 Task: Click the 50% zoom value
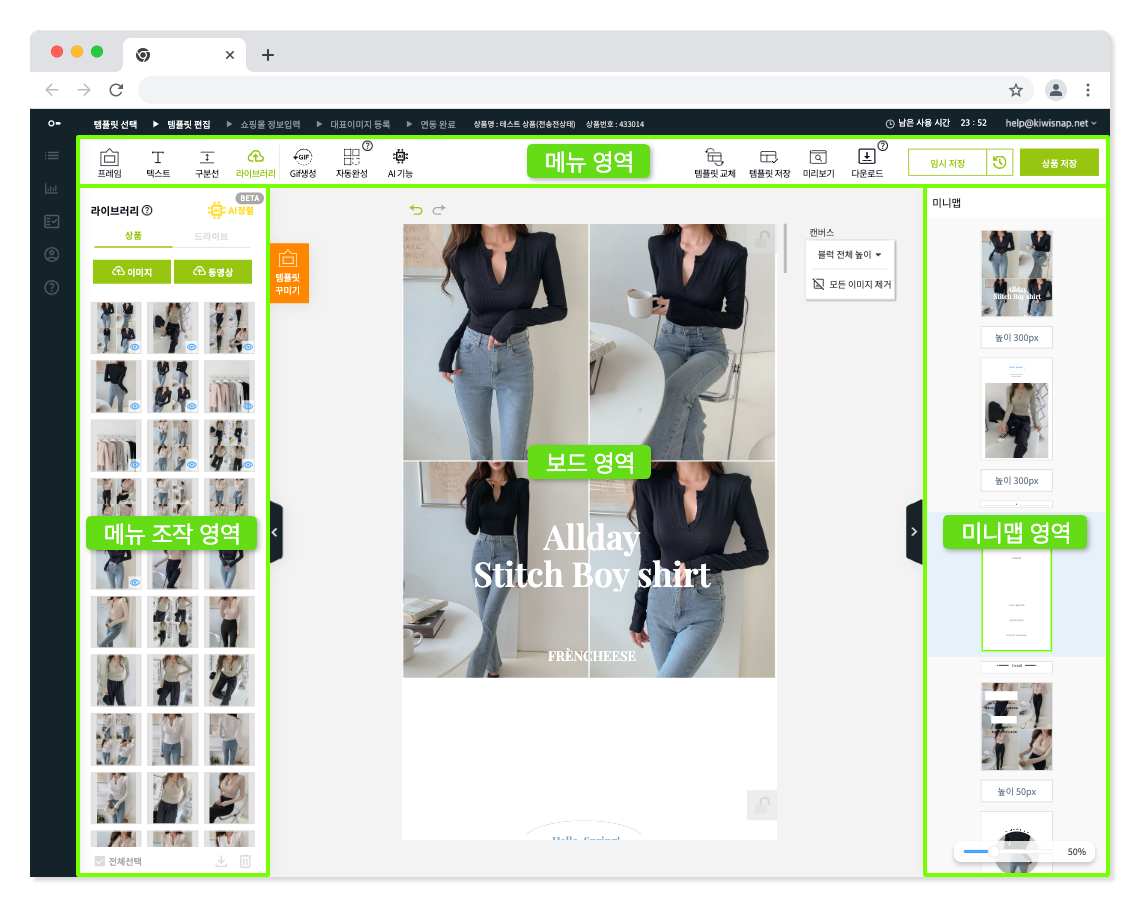(x=1076, y=852)
